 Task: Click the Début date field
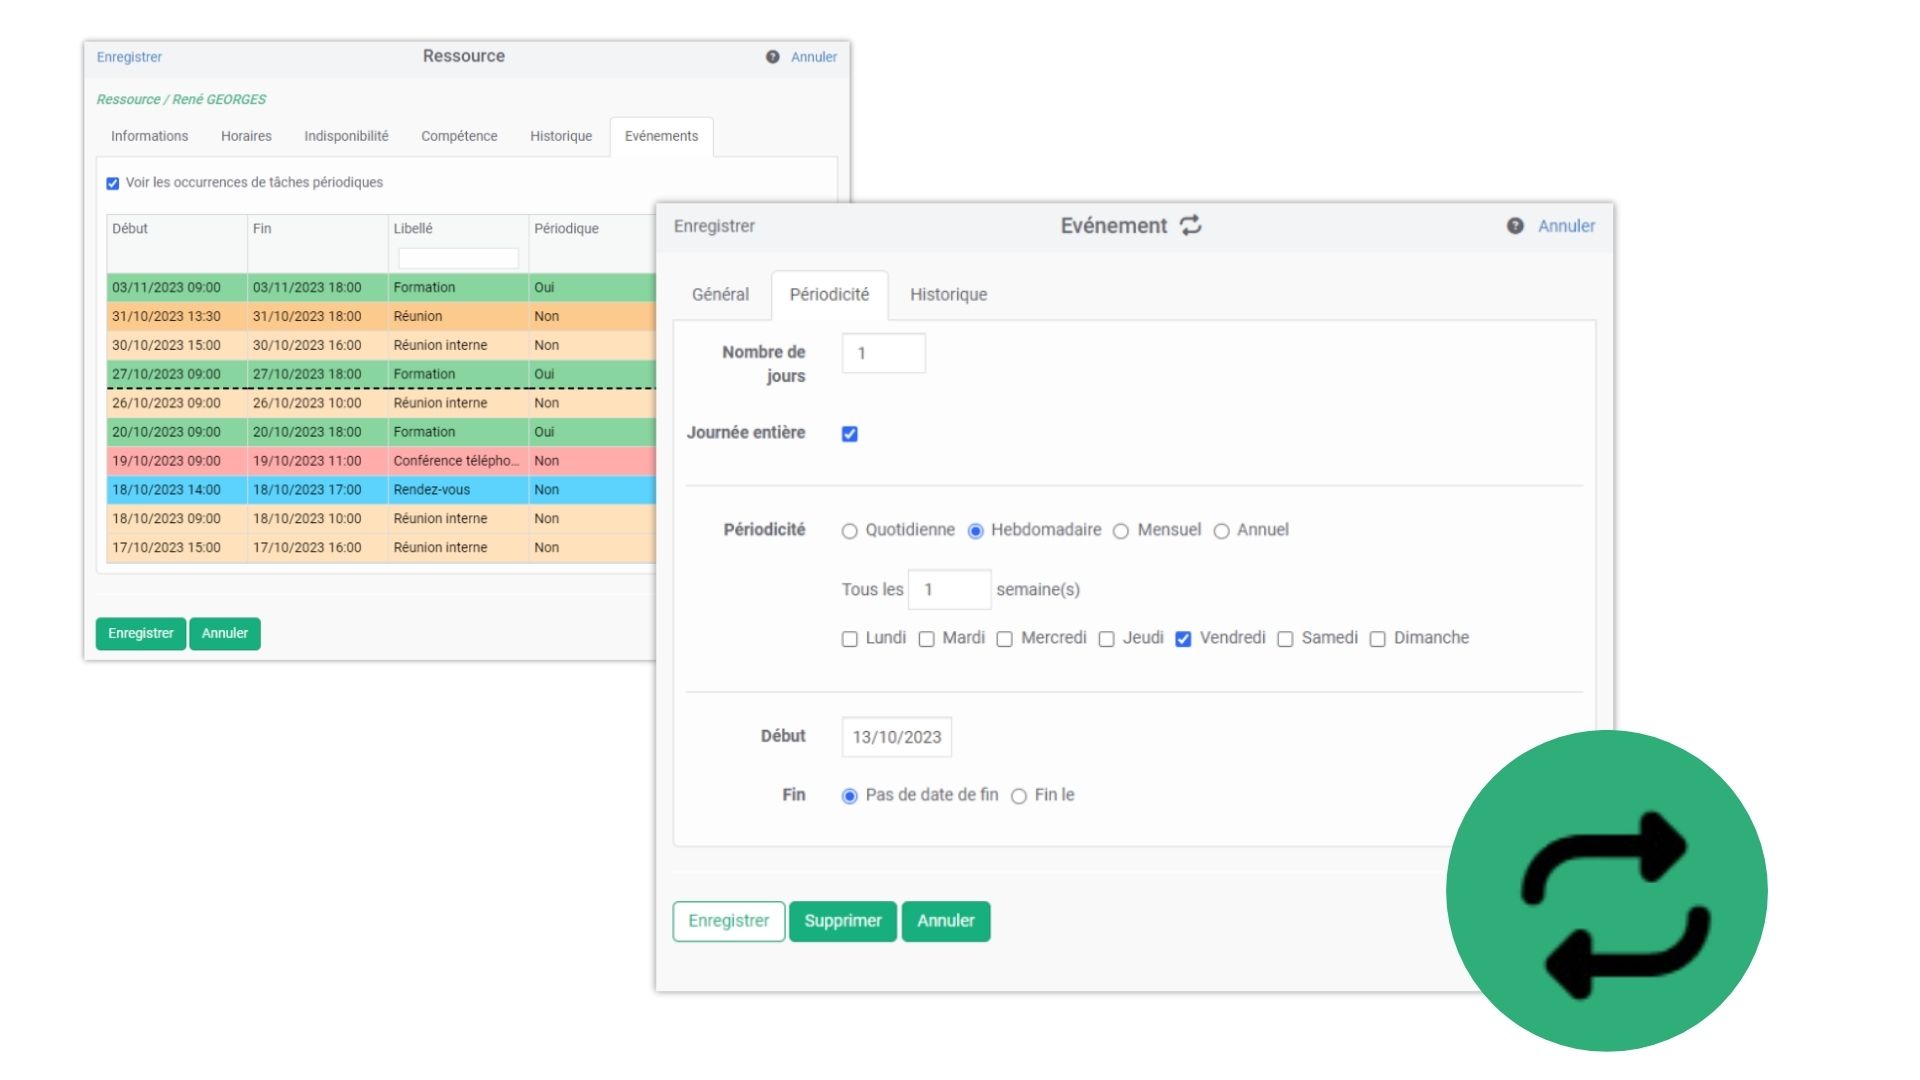[x=897, y=737]
